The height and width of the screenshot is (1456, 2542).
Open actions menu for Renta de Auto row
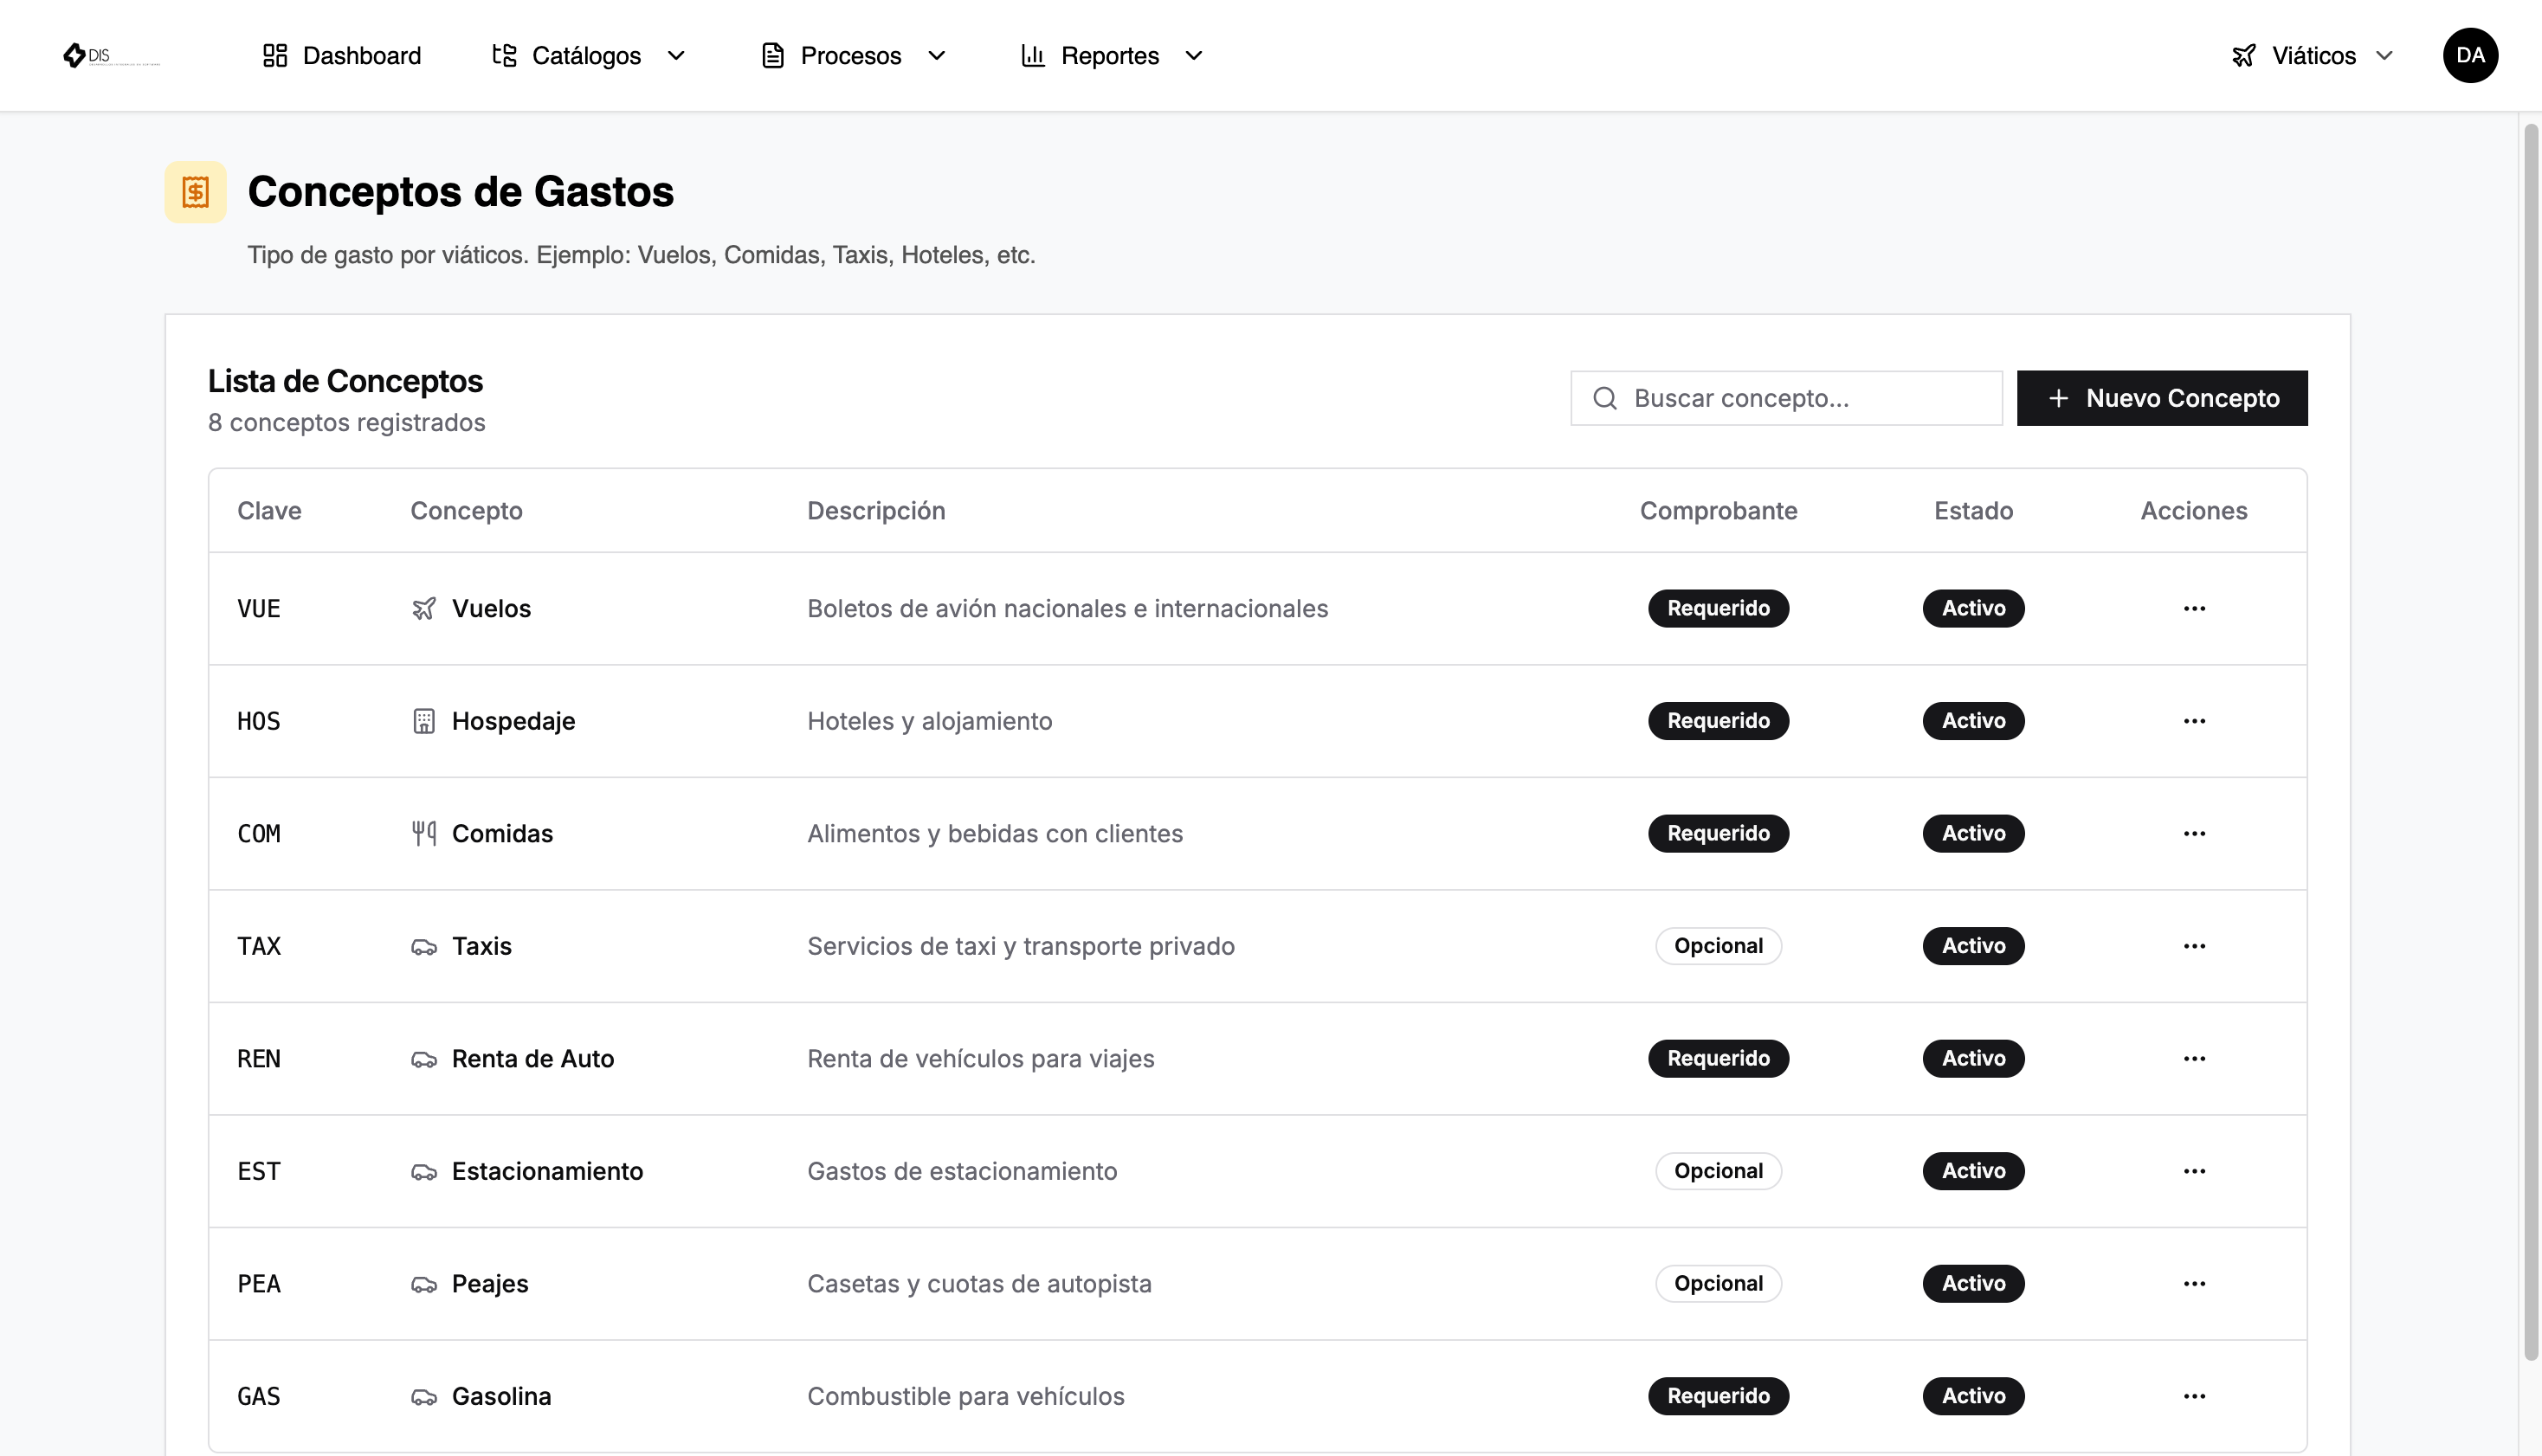click(2194, 1058)
